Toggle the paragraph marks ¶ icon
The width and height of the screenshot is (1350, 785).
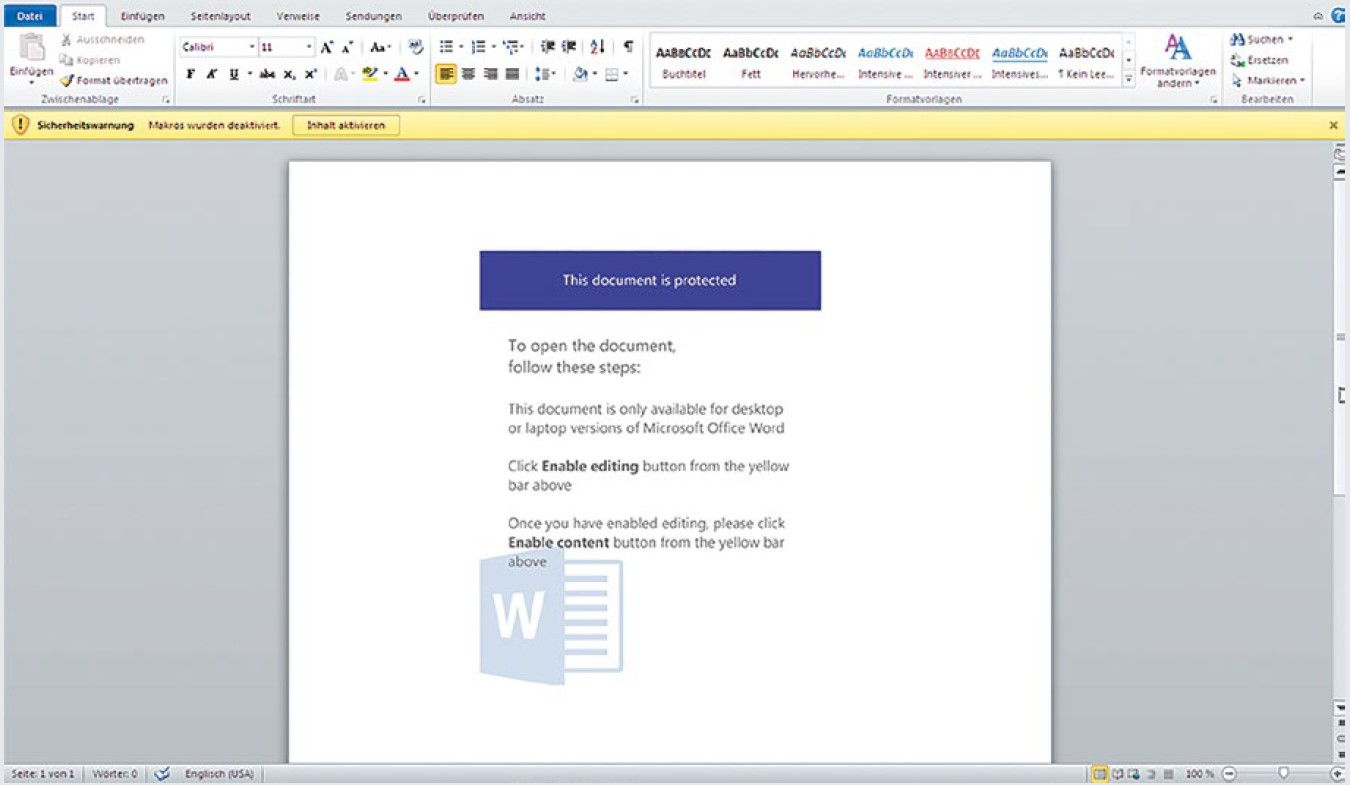627,47
